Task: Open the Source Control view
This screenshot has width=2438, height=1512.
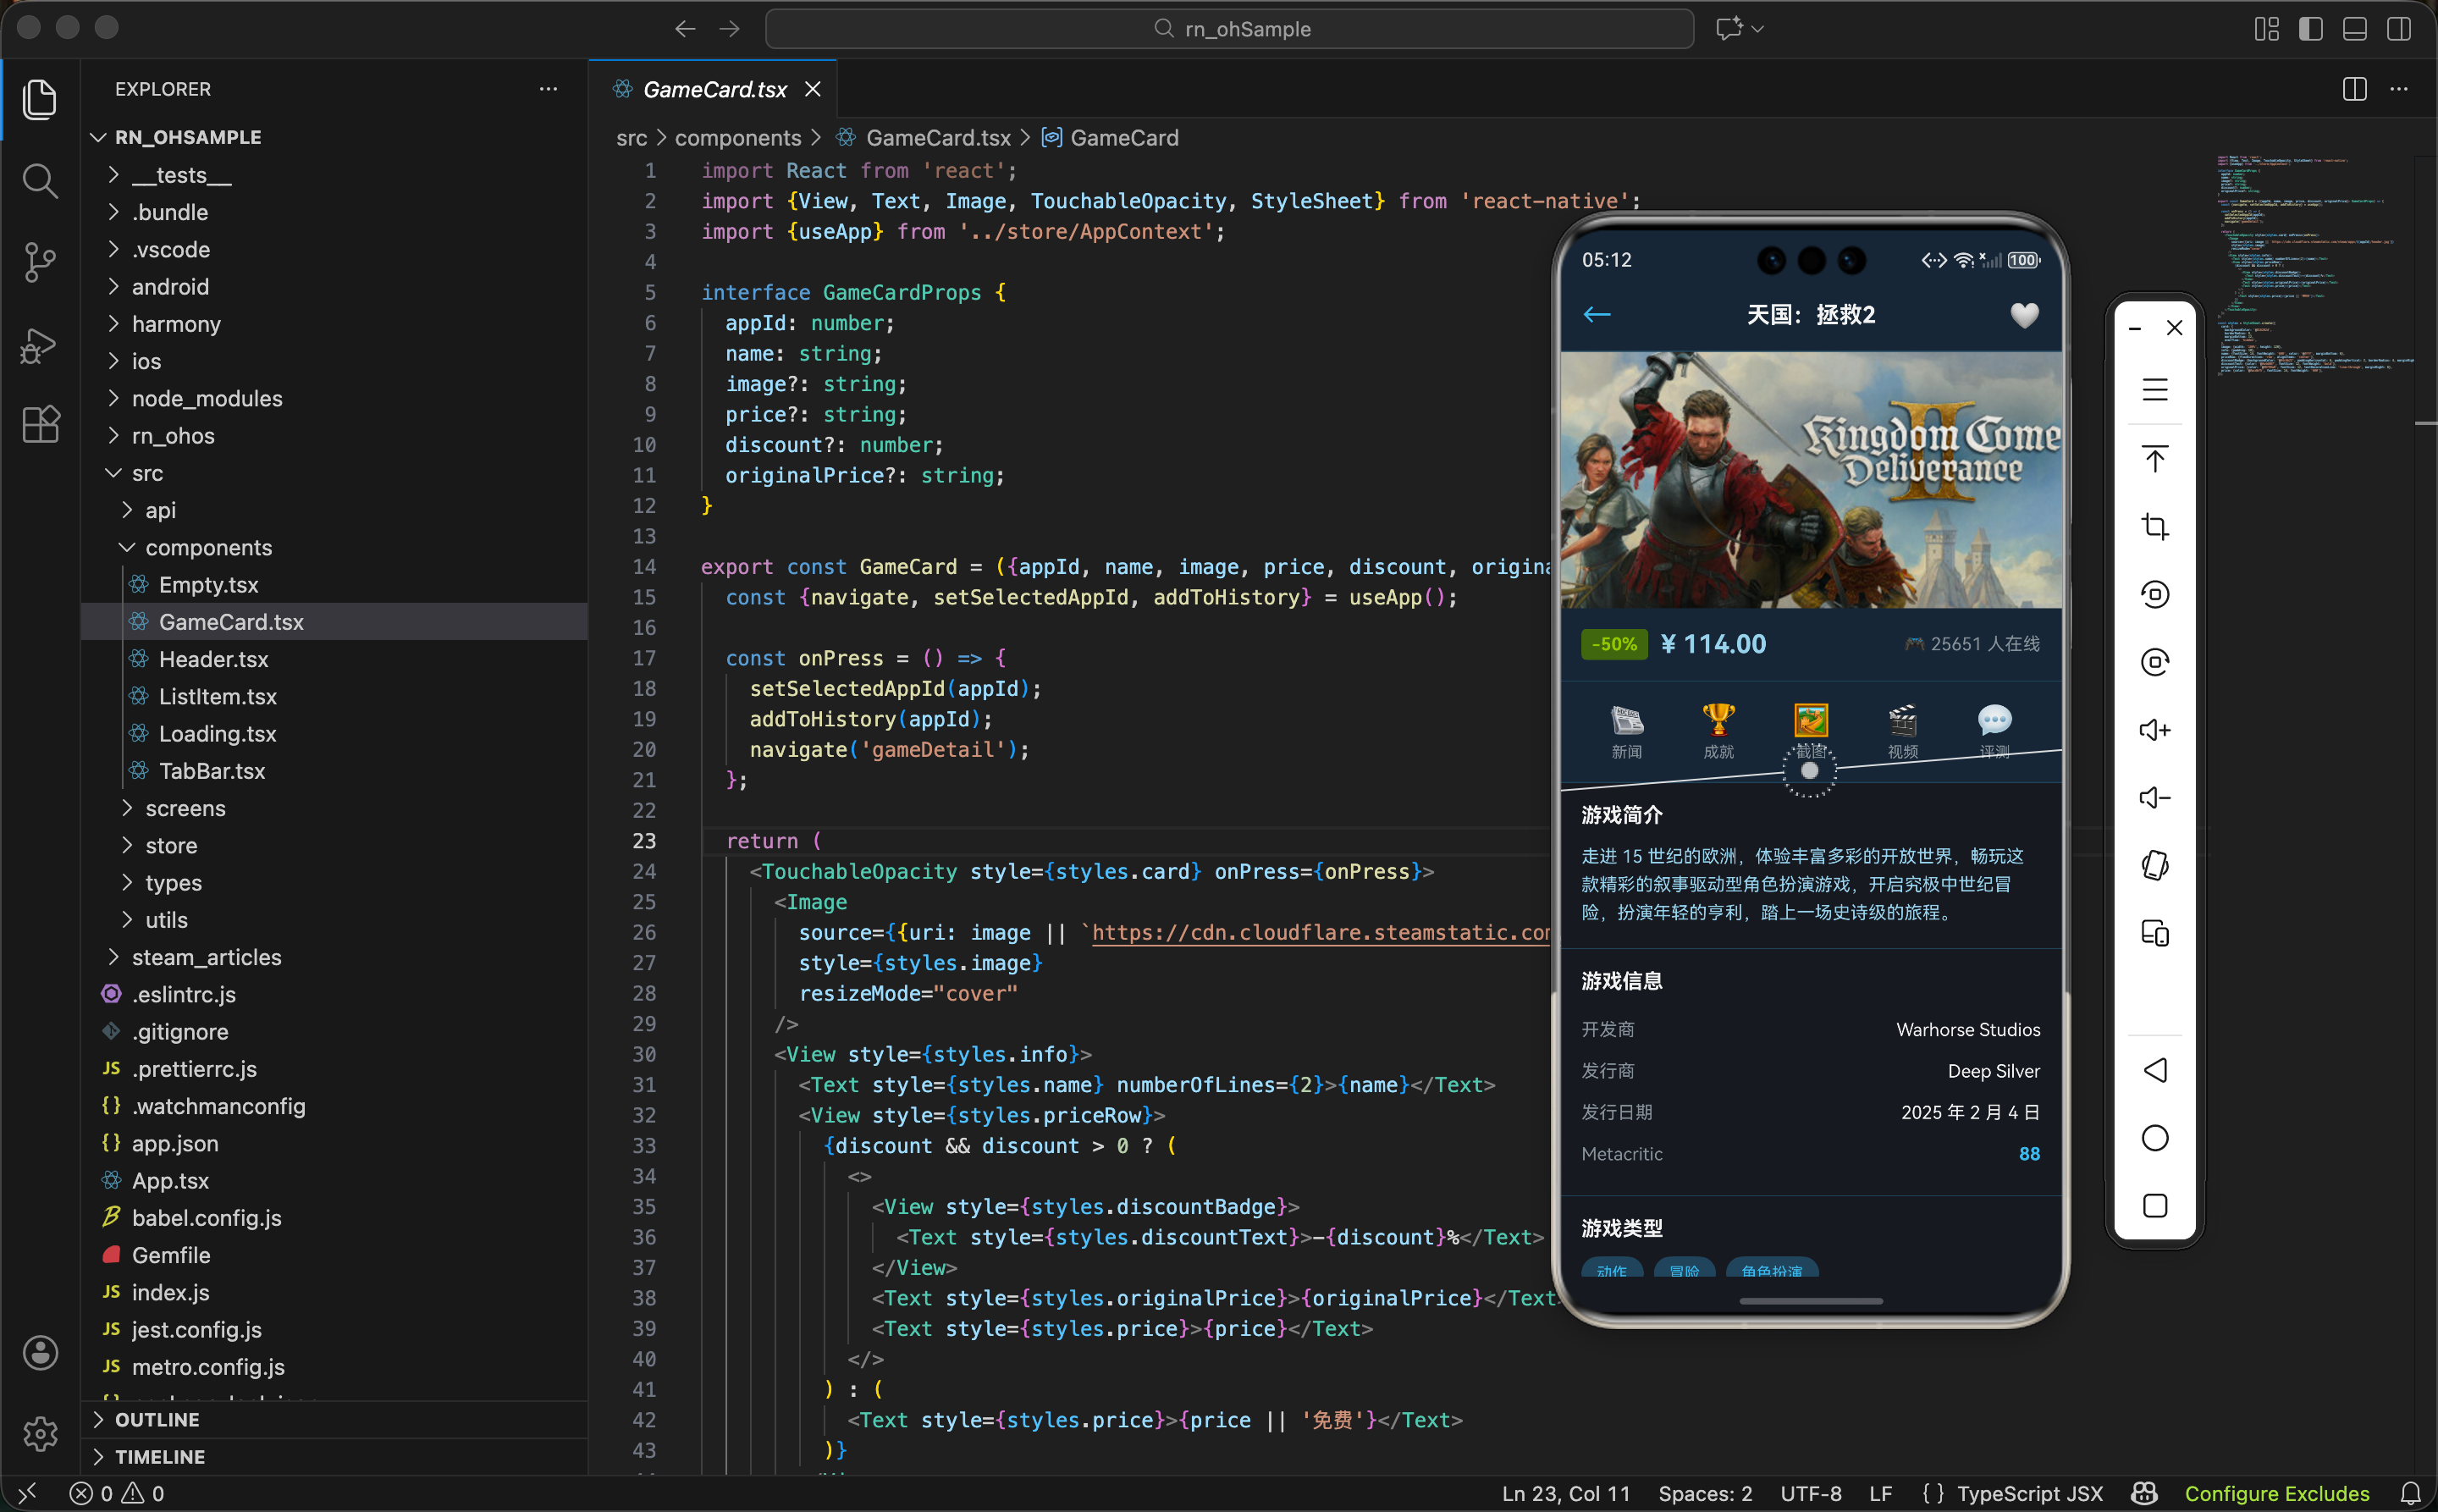Action: click(40, 262)
